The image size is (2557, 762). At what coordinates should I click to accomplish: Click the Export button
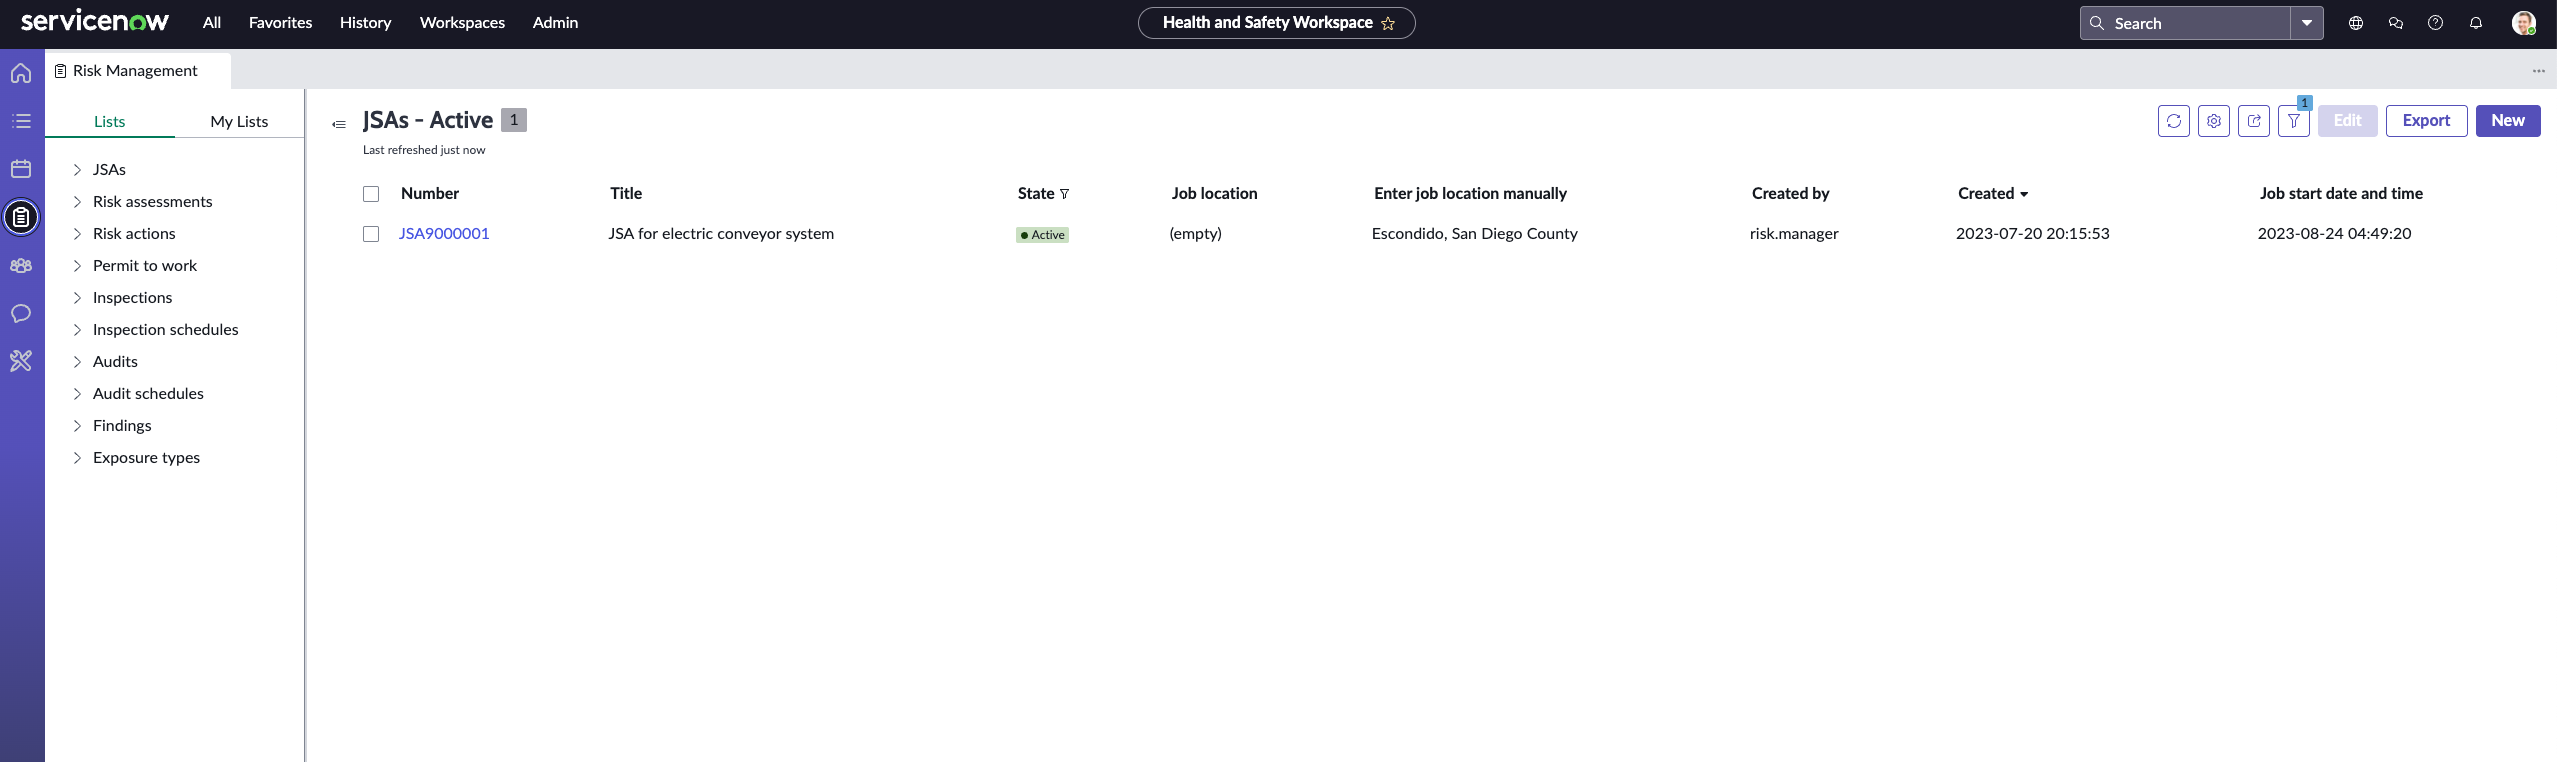click(x=2427, y=121)
